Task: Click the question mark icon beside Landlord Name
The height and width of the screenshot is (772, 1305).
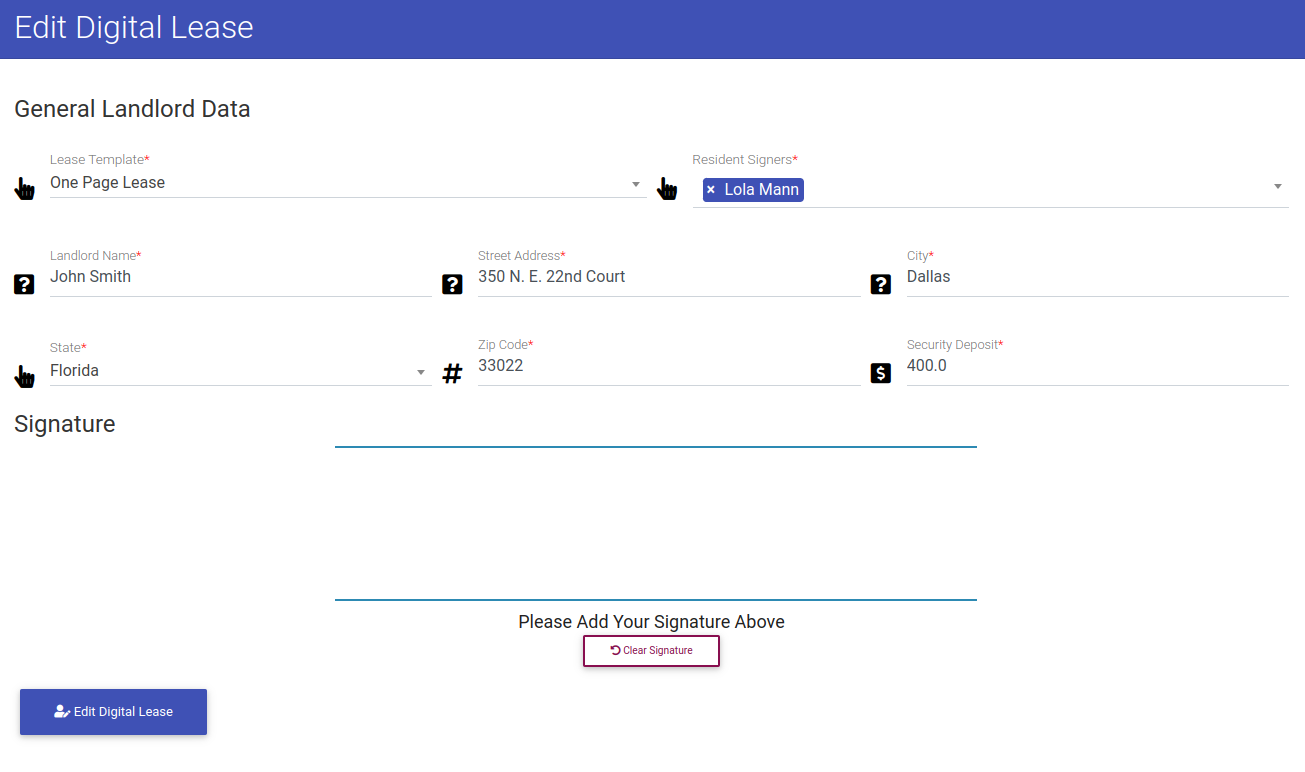Action: pyautogui.click(x=24, y=285)
